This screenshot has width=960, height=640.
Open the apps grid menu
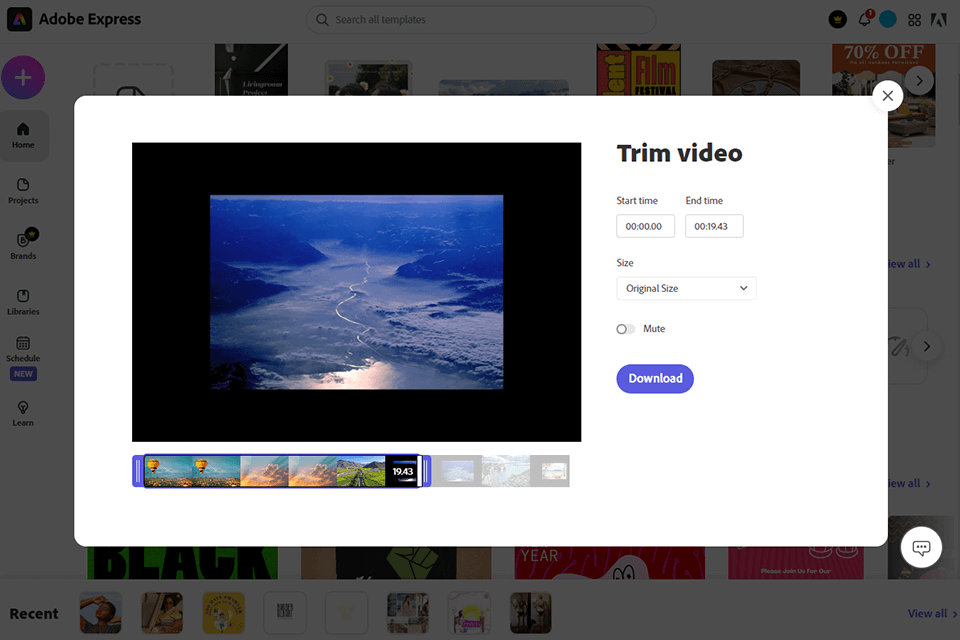914,19
